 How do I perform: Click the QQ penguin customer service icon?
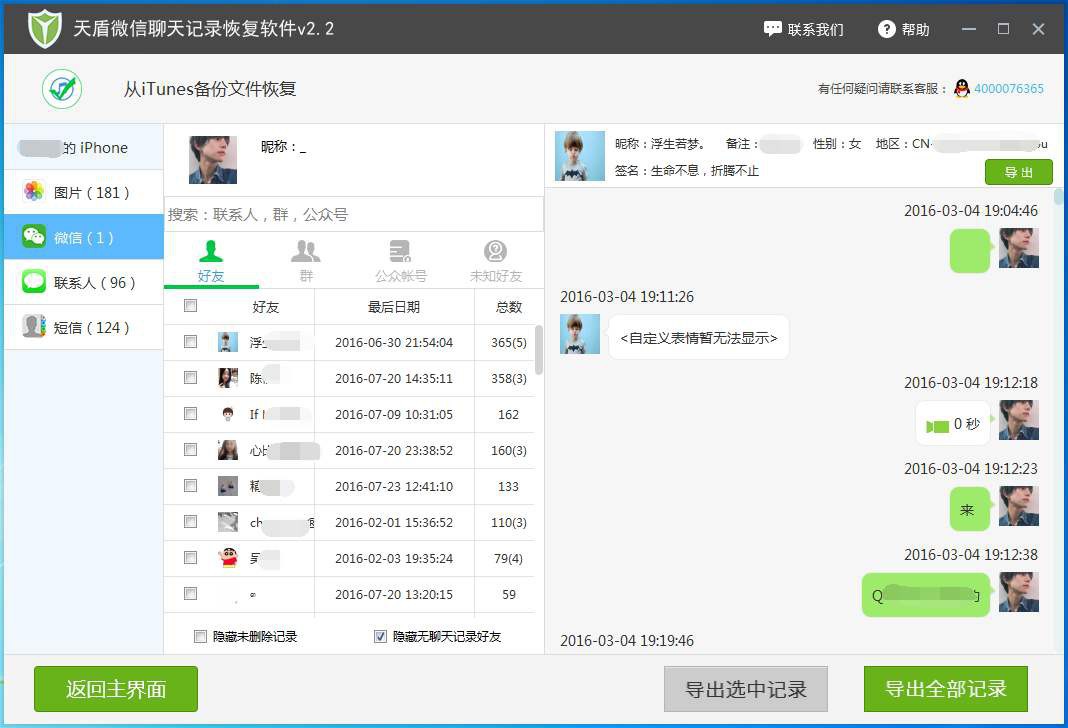pos(959,89)
